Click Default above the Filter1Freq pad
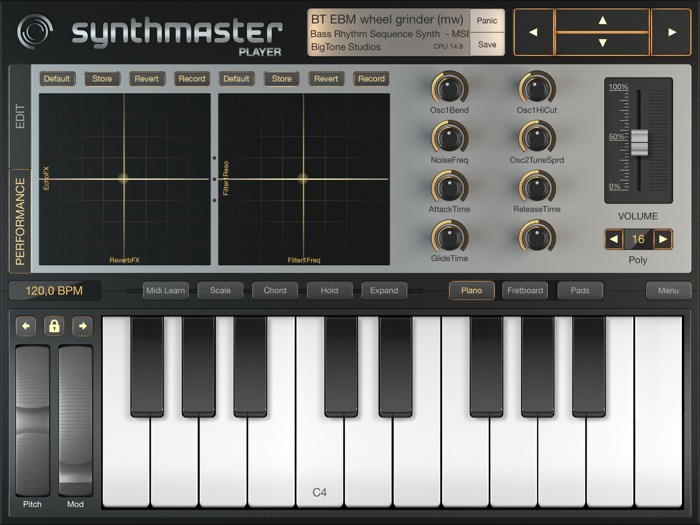Screen dimensions: 700x525 (x=236, y=79)
